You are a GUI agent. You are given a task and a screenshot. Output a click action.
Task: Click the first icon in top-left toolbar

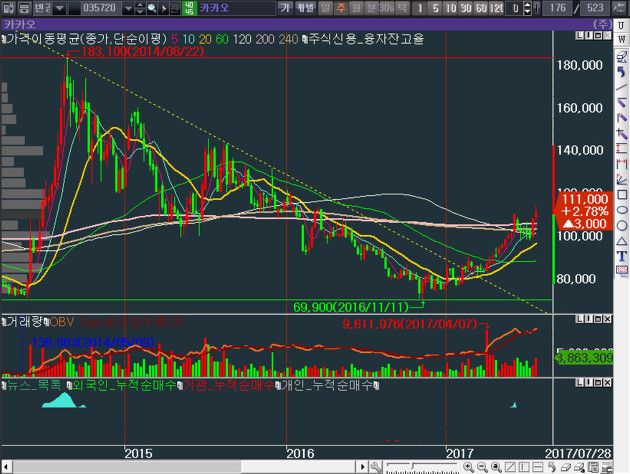pyautogui.click(x=8, y=8)
